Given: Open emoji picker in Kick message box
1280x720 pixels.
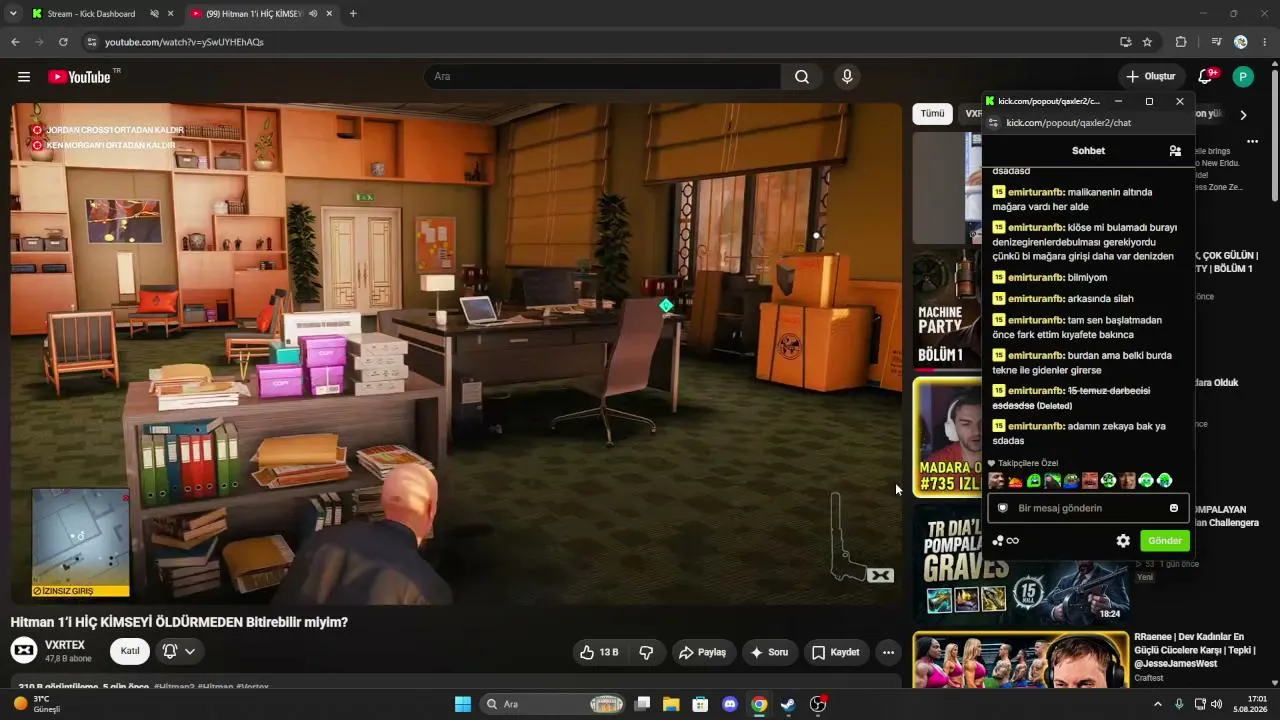Looking at the screenshot, I should (1174, 508).
